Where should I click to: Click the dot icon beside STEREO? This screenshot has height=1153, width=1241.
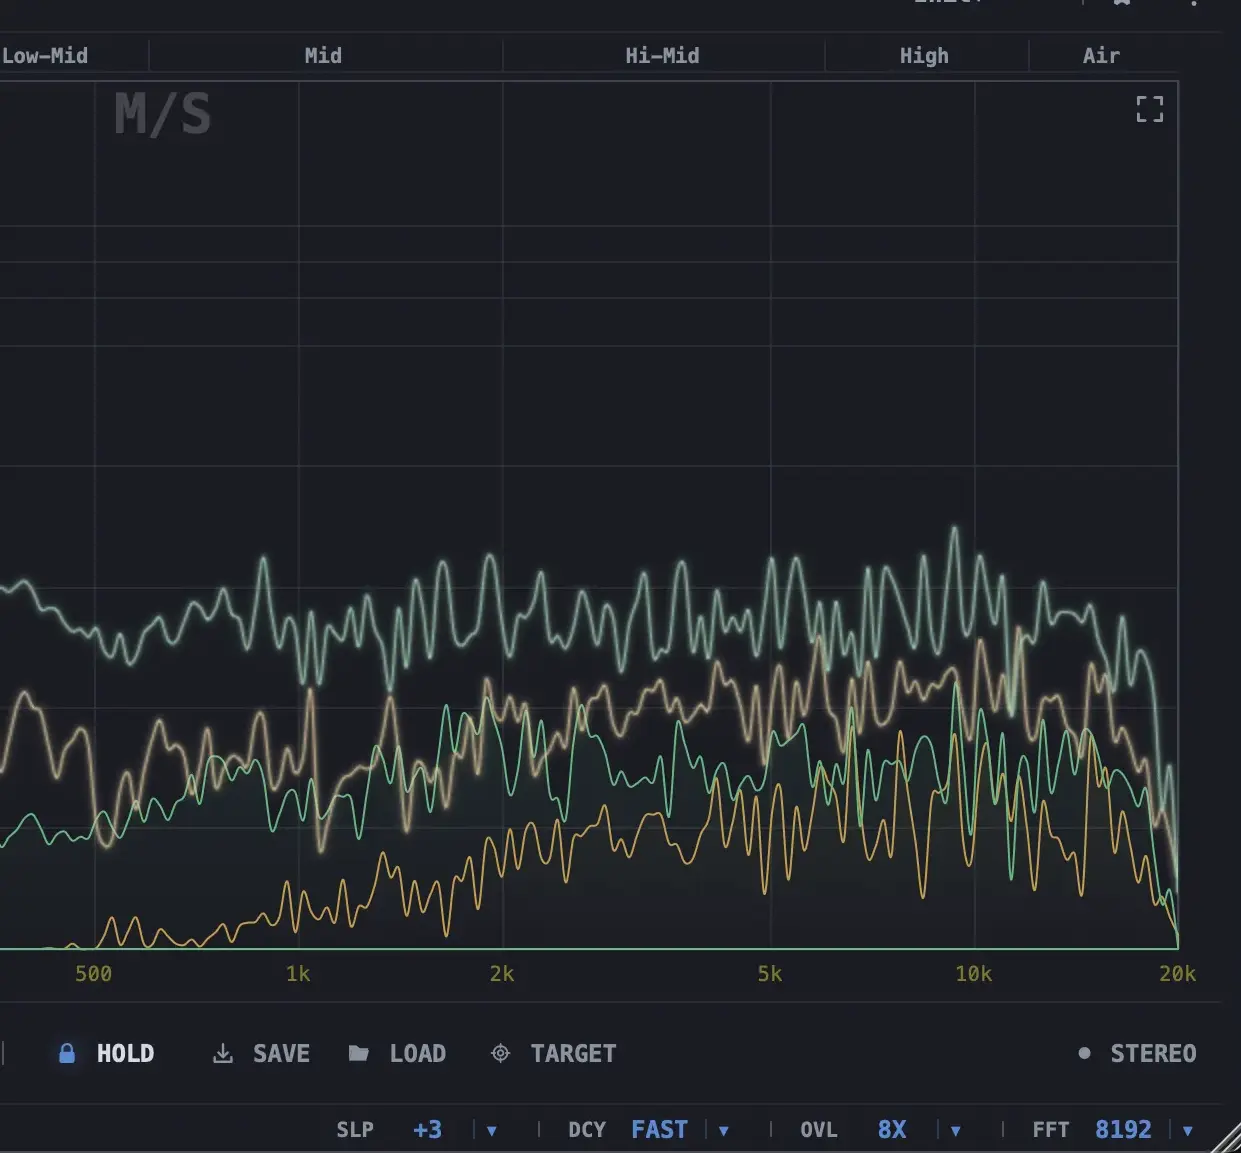pos(1083,1053)
